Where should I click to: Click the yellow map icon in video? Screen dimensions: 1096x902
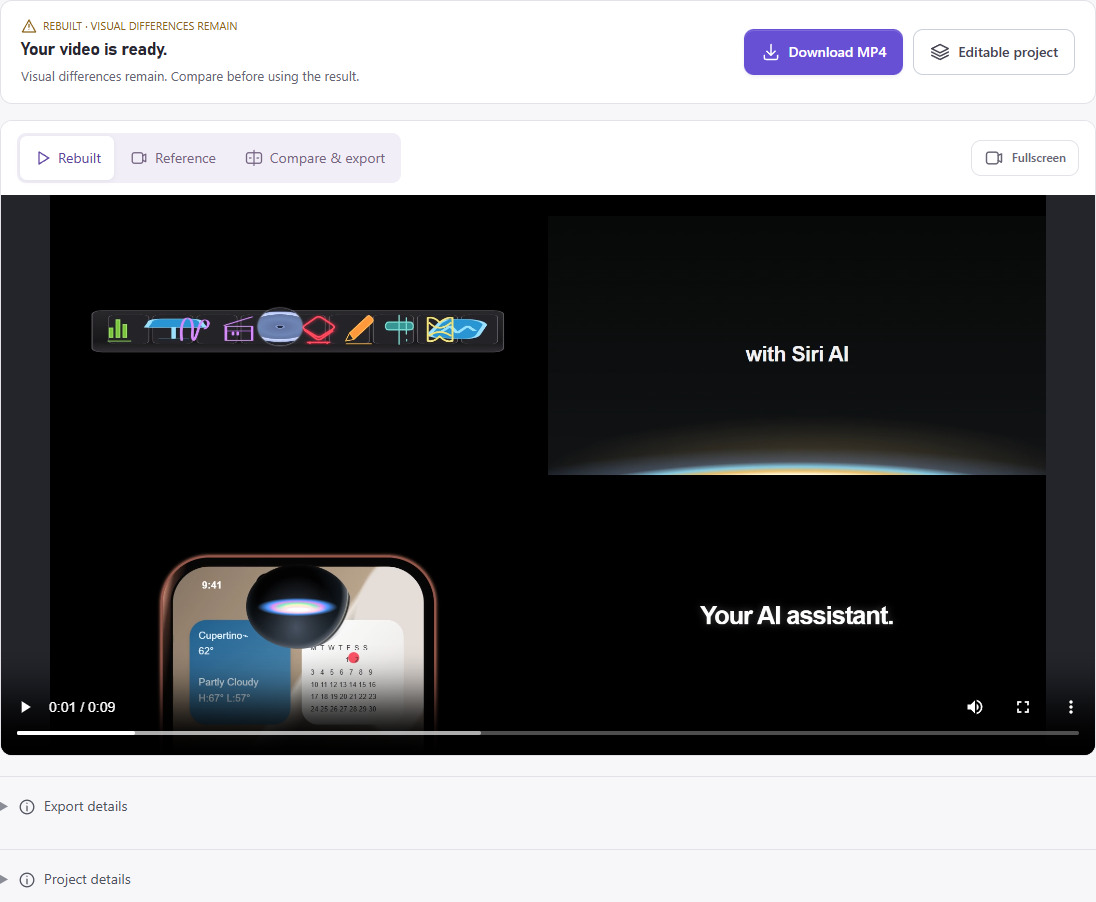click(440, 329)
